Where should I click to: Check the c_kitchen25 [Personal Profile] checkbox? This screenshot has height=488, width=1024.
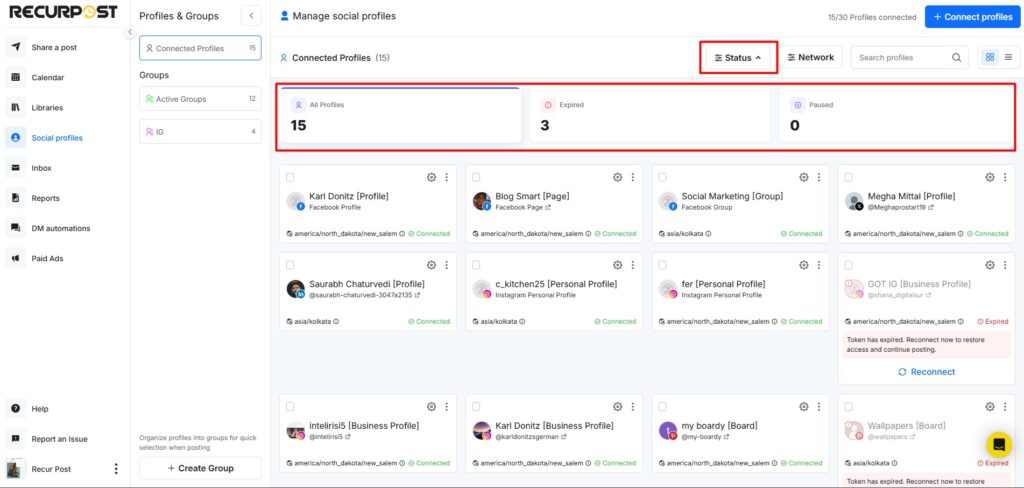point(476,265)
